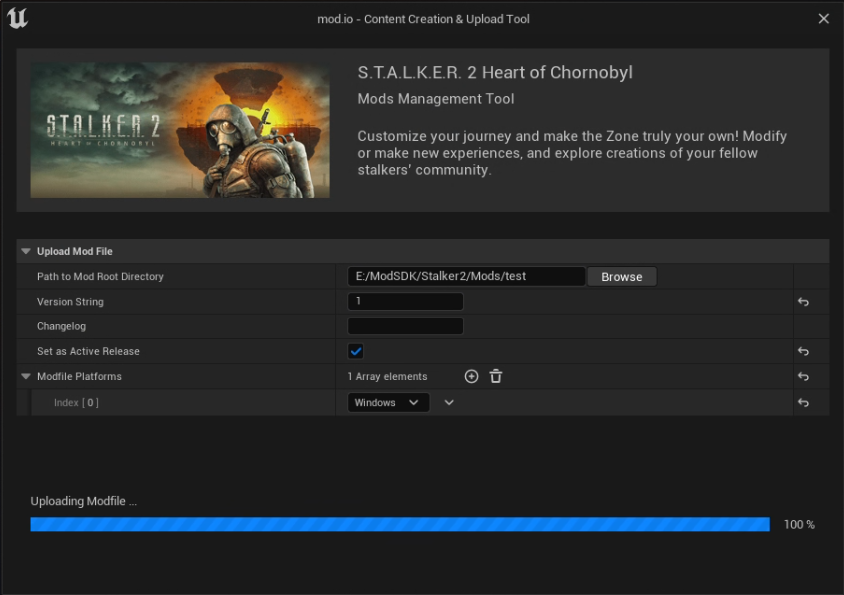Add a new Modfile Platforms array element

pos(471,377)
